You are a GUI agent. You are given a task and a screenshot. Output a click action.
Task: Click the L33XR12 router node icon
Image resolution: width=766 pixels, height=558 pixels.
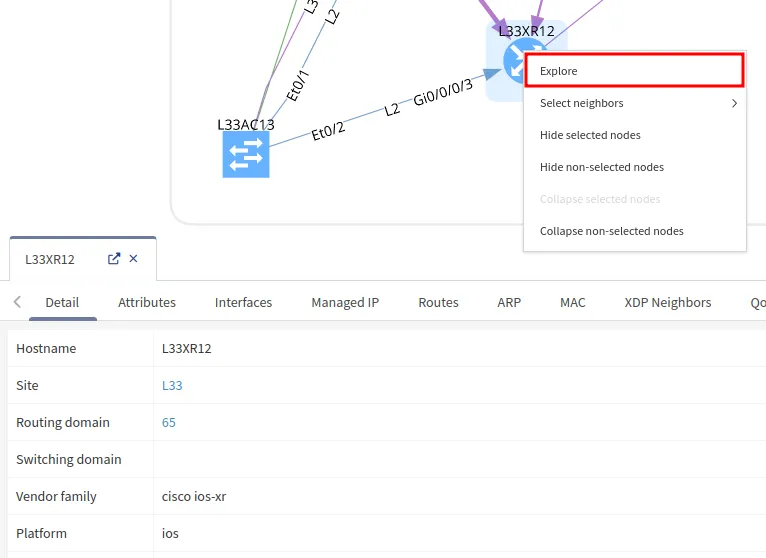(x=512, y=65)
